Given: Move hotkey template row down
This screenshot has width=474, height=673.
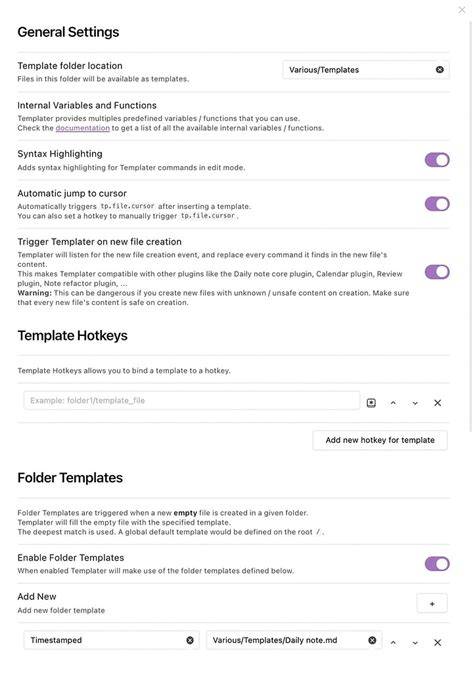Looking at the screenshot, I should [x=415, y=403].
